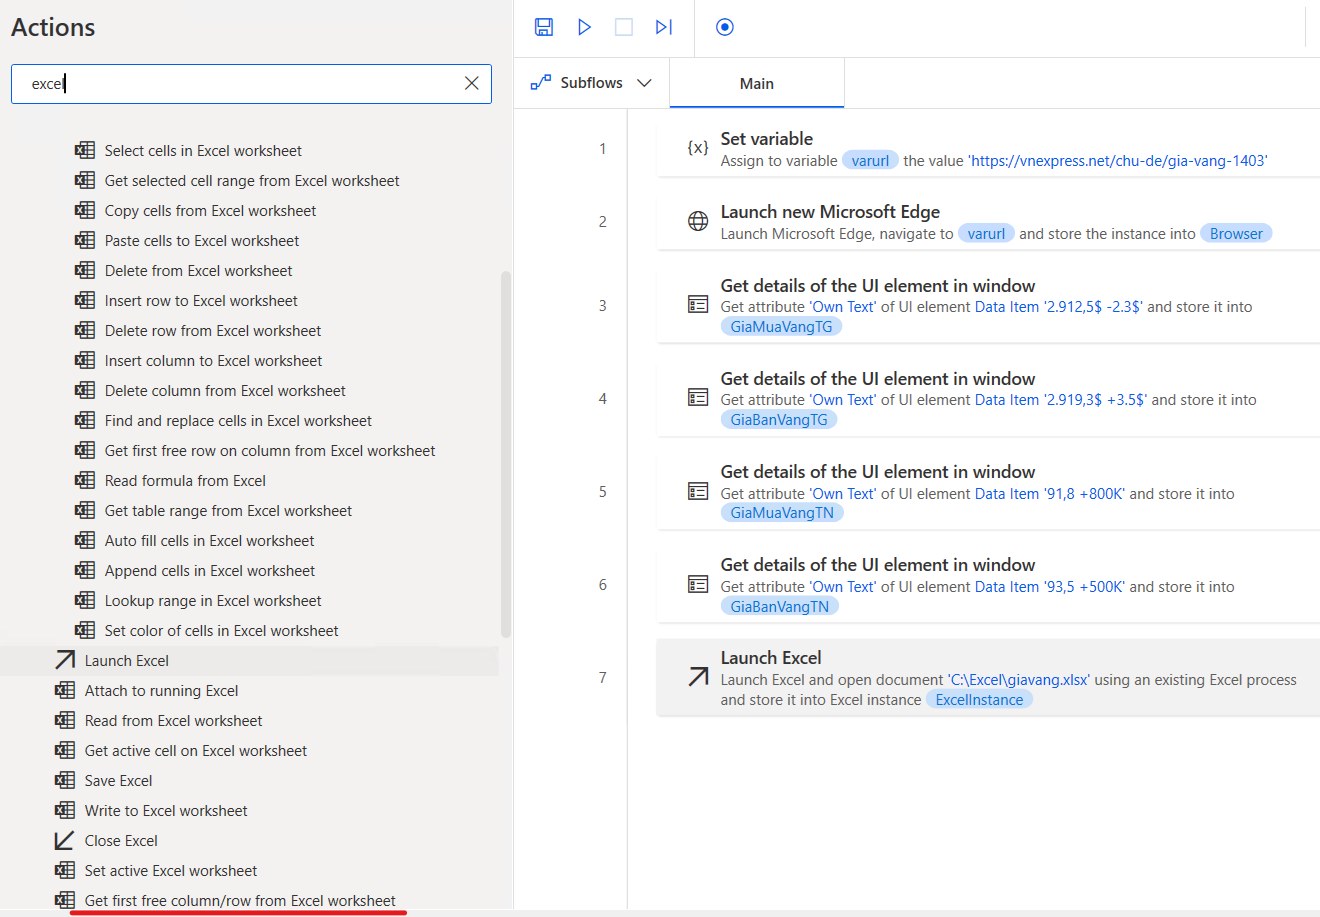1320x917 pixels.
Task: Select Get first free column/row from Excel worksheet
Action: (x=240, y=900)
